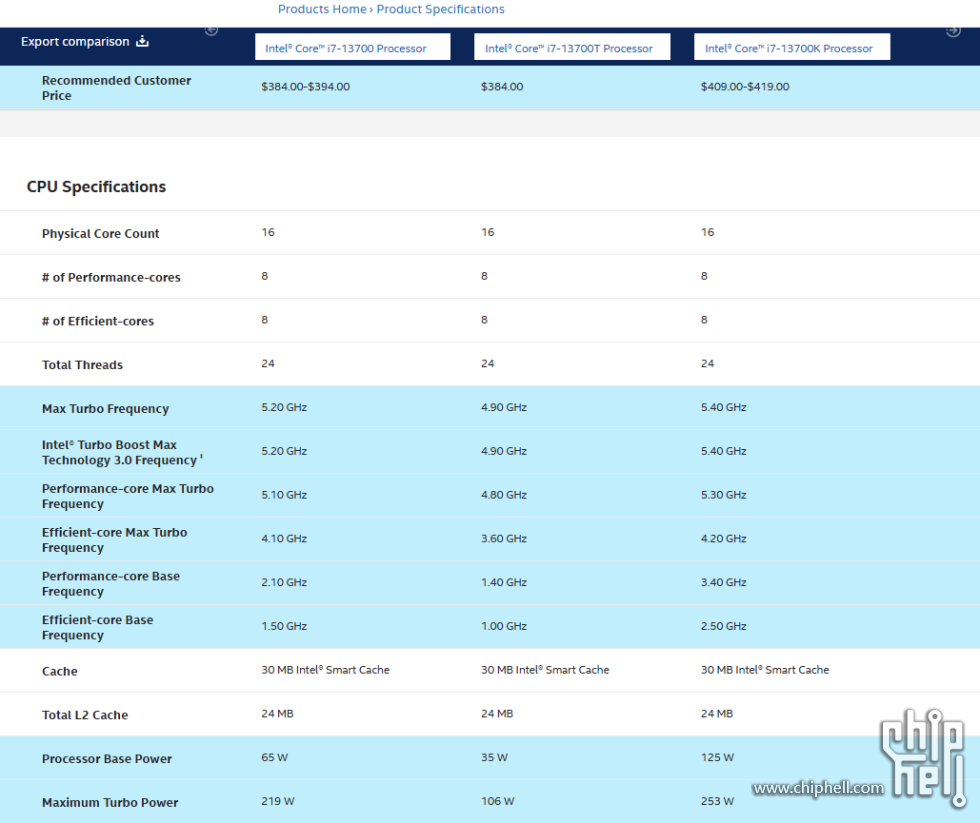Click the 35 W base power value
The height and width of the screenshot is (823, 980).
click(494, 757)
